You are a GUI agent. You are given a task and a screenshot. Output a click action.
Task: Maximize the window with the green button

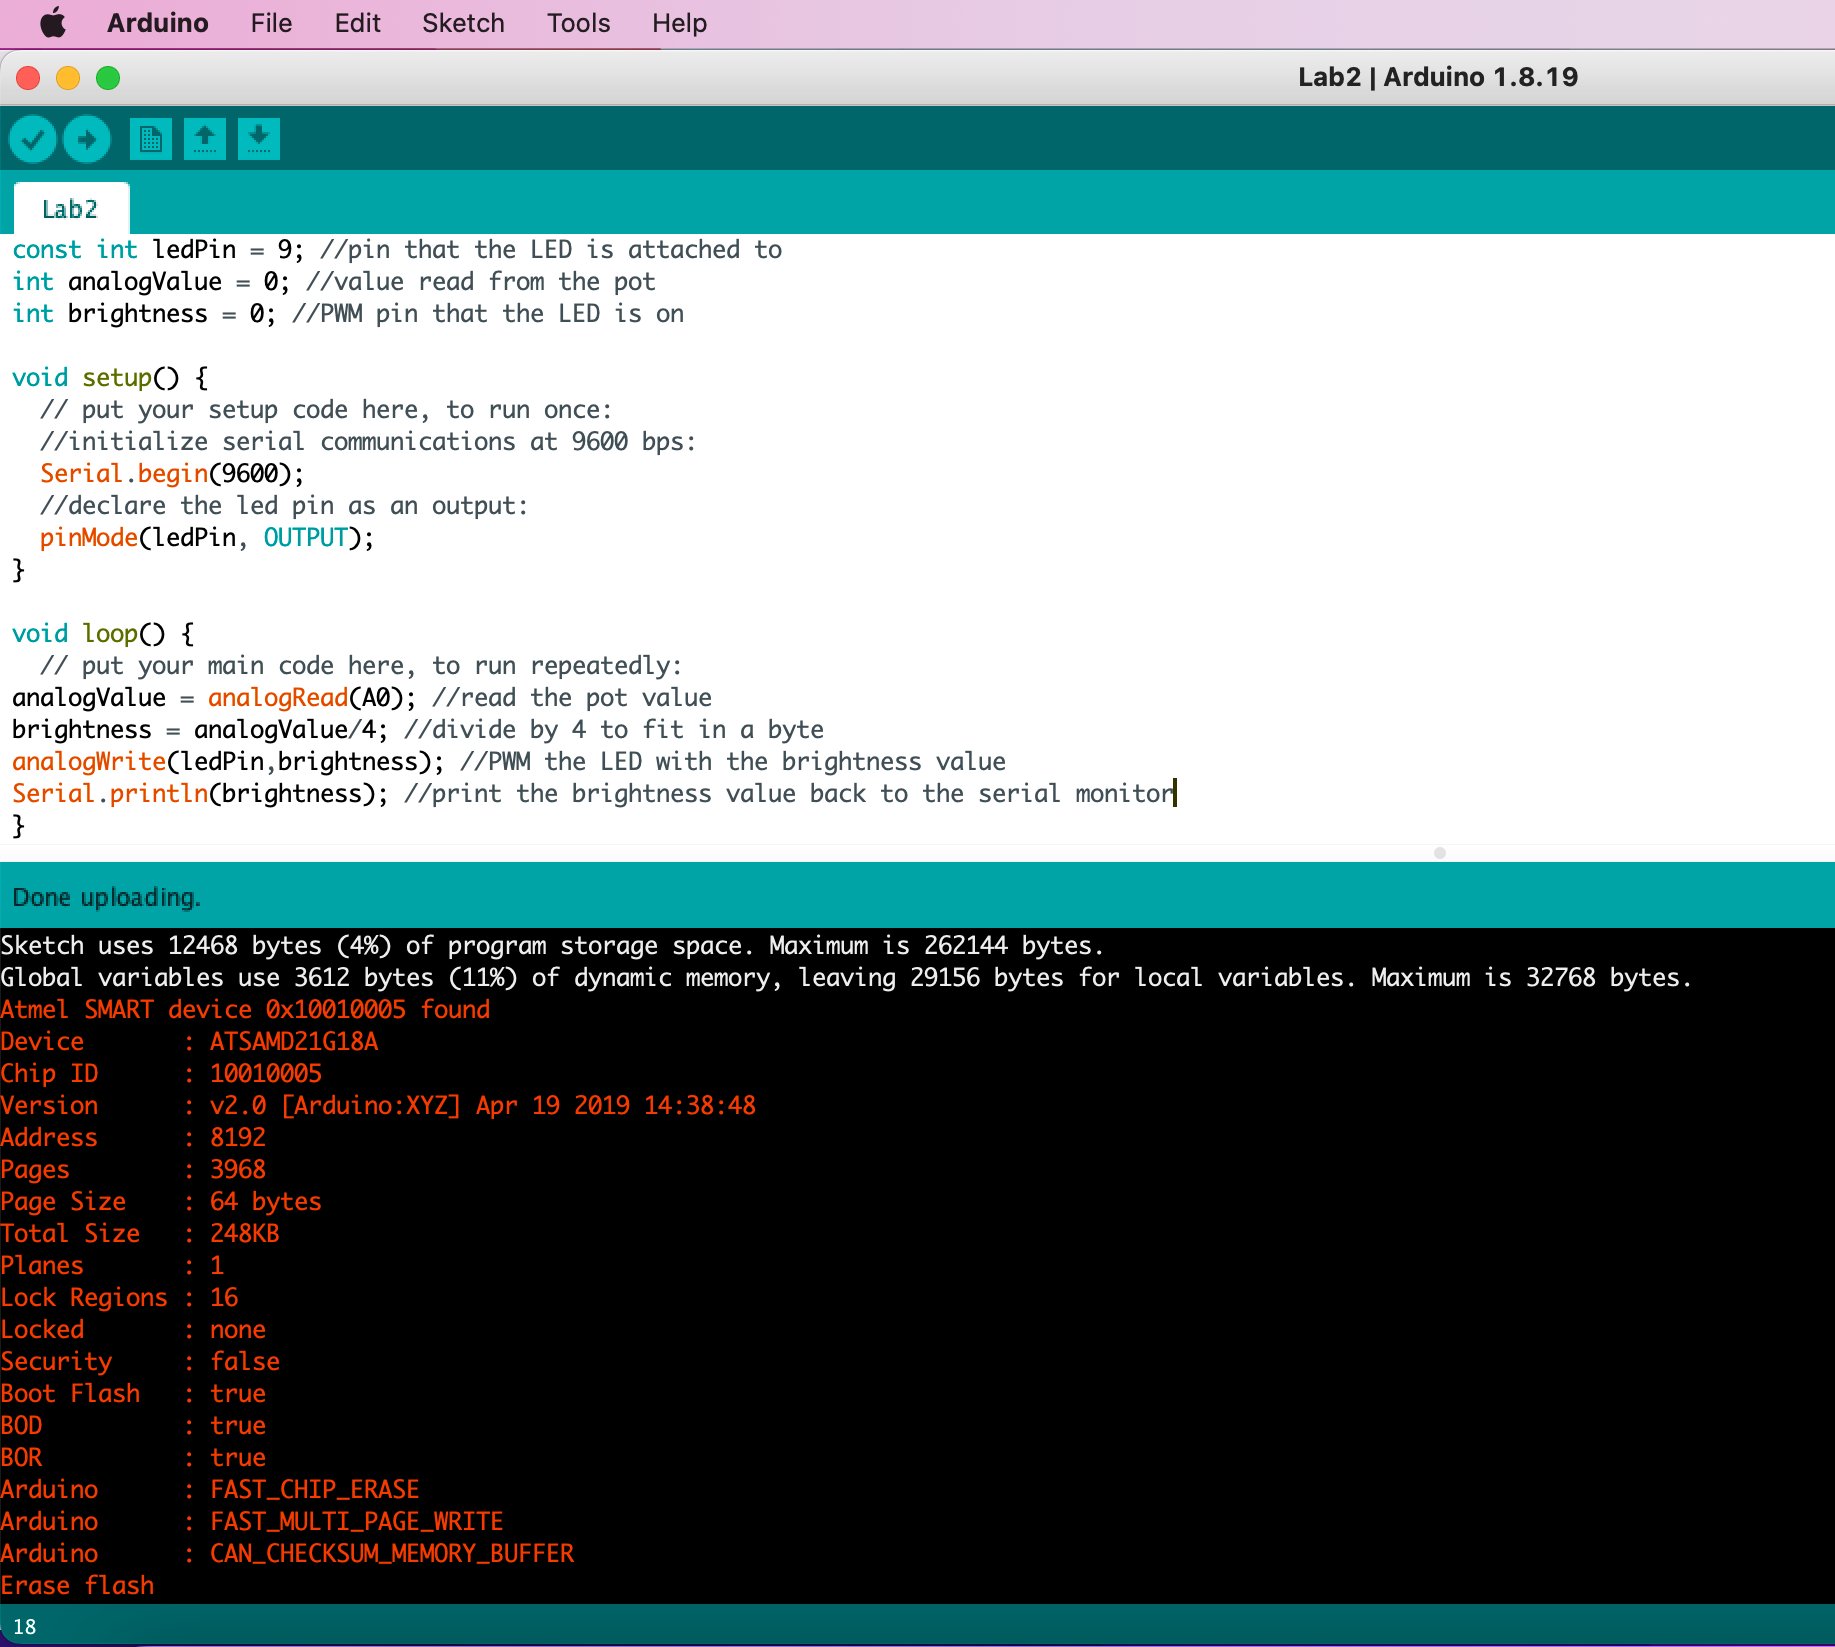pos(108,78)
